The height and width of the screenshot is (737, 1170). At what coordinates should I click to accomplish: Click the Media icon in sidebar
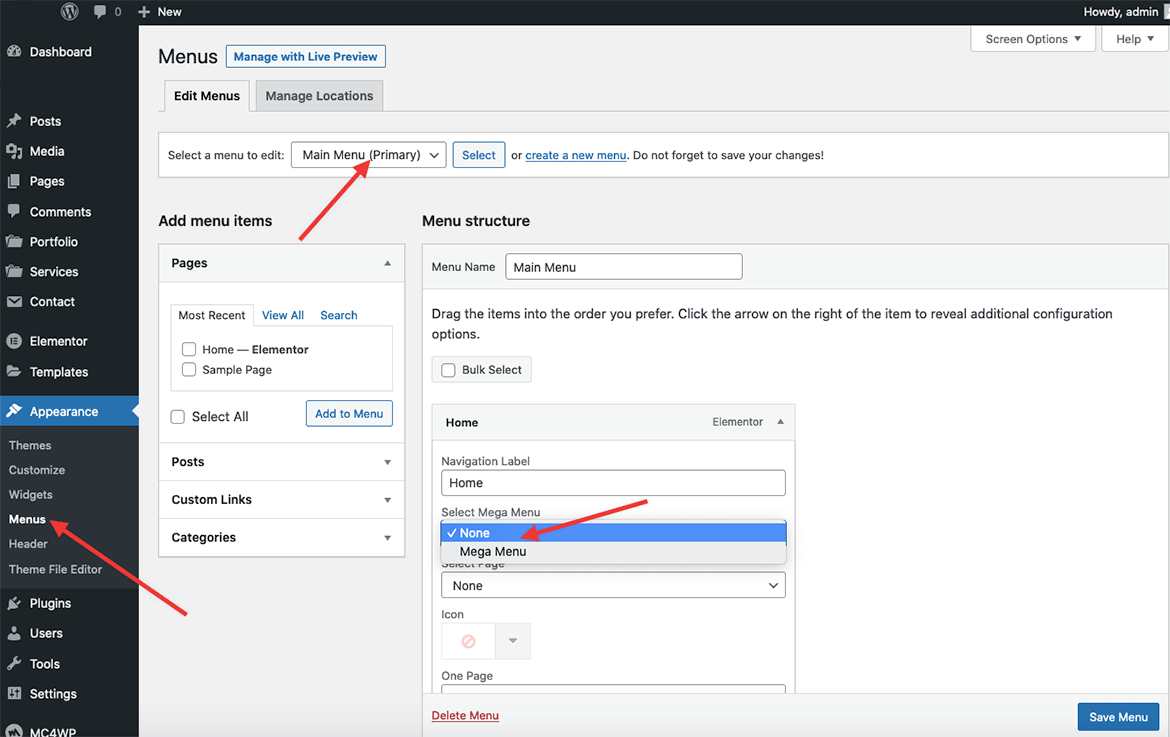pyautogui.click(x=14, y=151)
